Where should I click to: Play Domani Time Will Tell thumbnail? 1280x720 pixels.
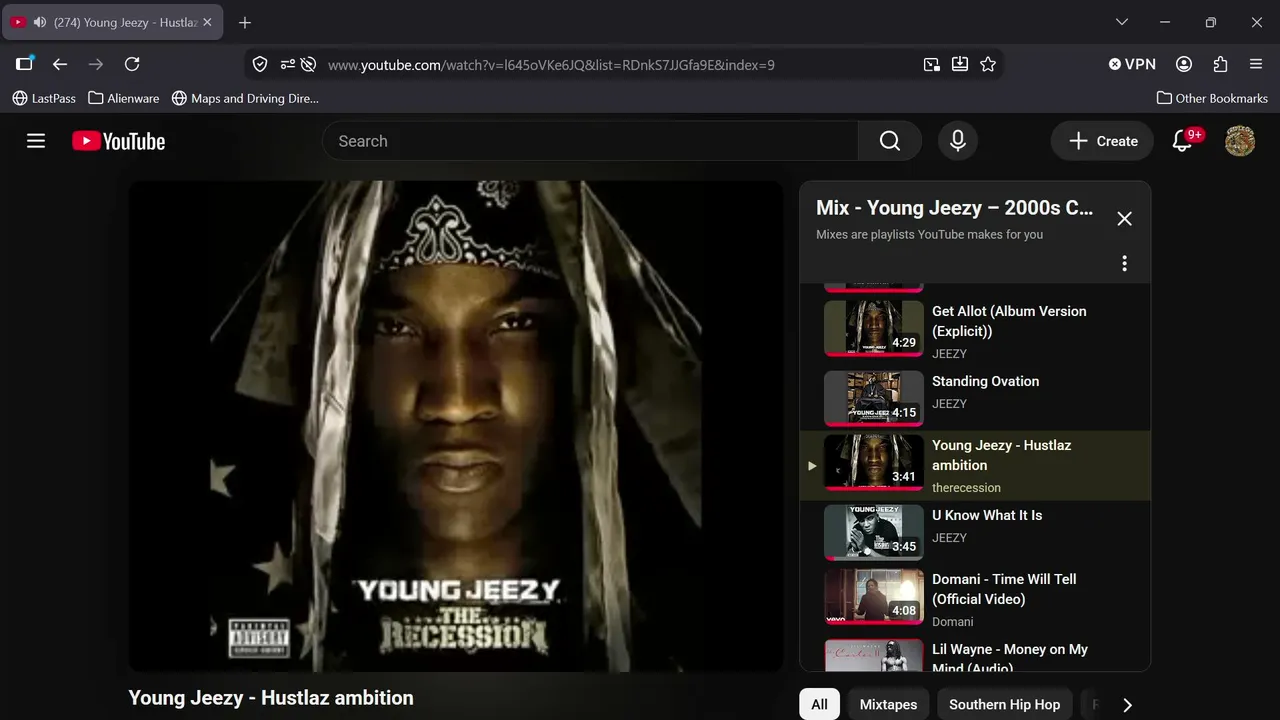pos(874,596)
